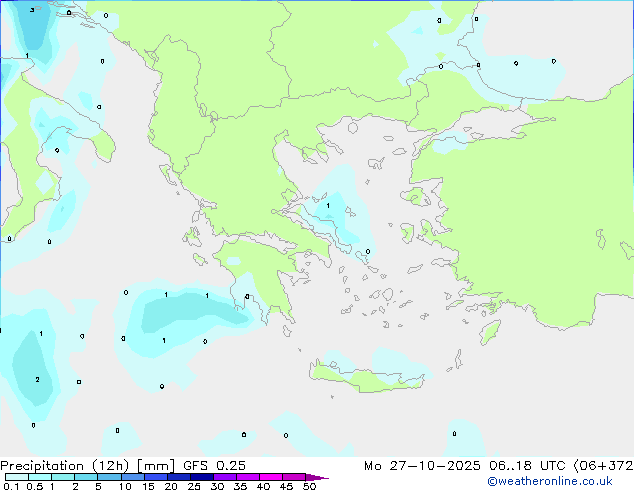Click the '50' legend scale label

pyautogui.click(x=309, y=486)
